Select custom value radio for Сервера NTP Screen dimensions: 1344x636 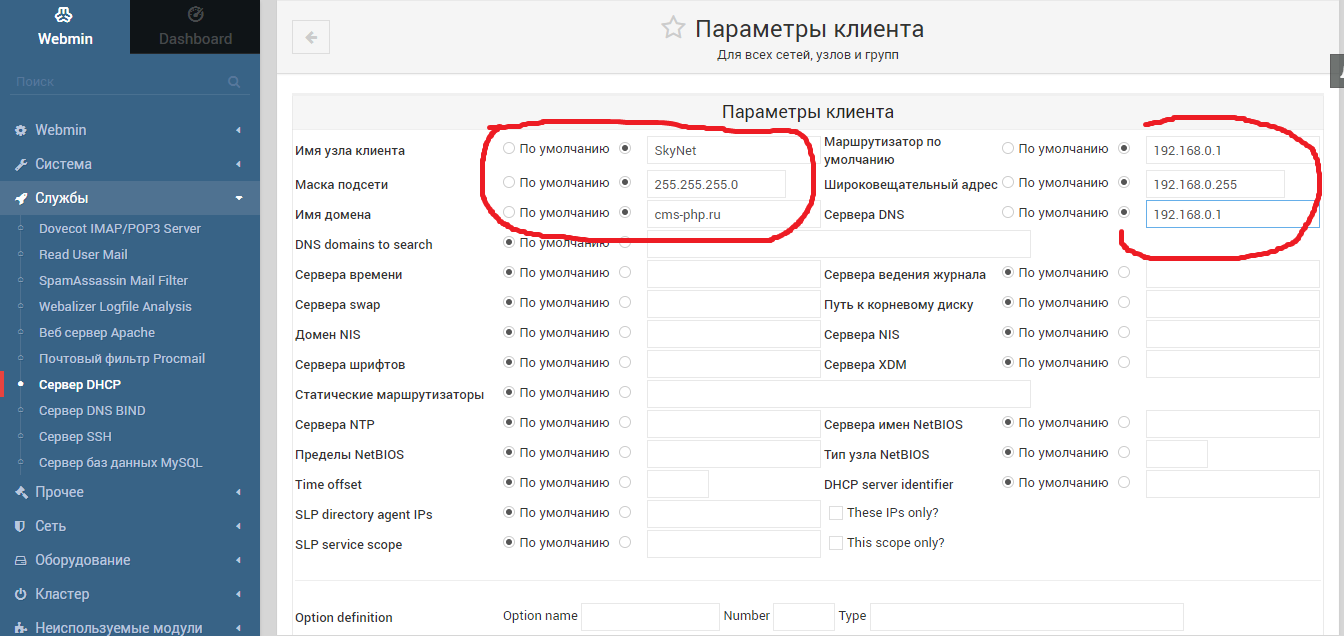(625, 423)
